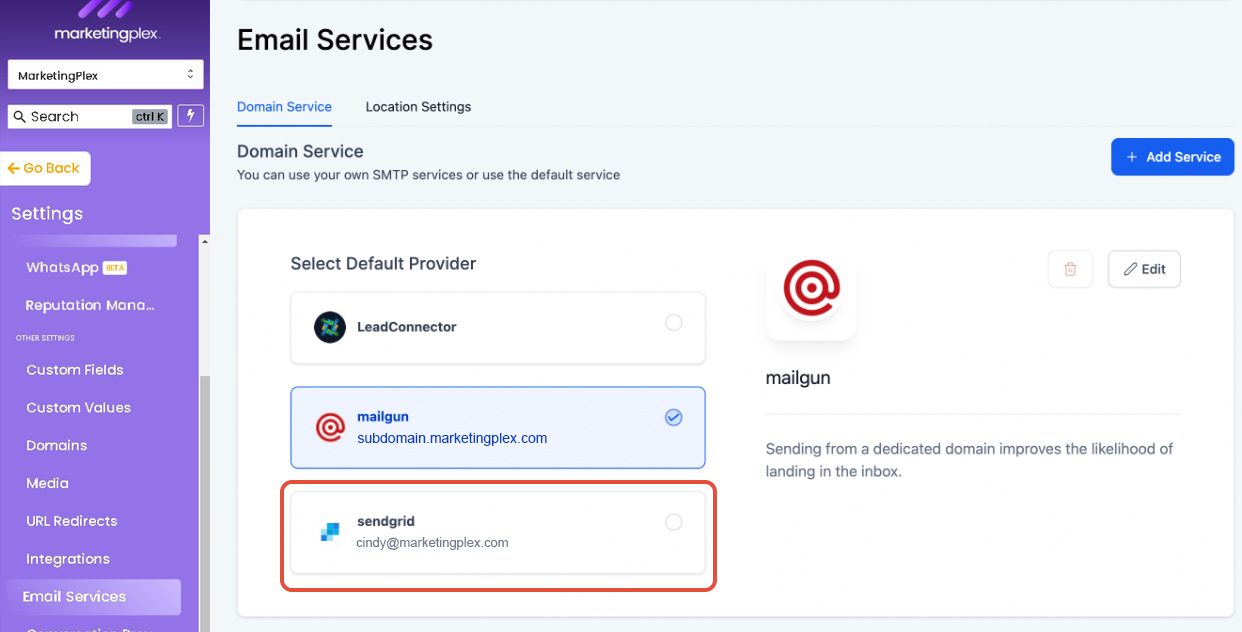
Task: Click the sidebar vertical scrollbar
Action: click(204, 503)
